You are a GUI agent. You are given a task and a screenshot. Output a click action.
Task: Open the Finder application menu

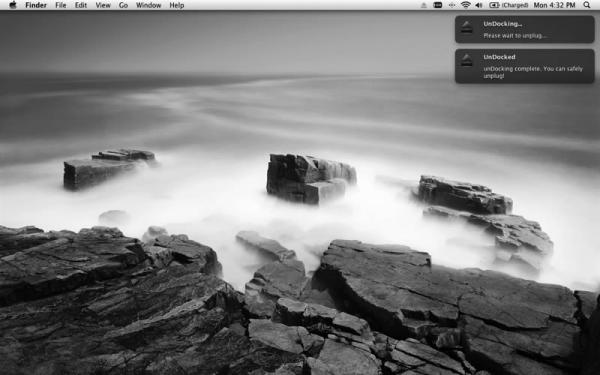click(x=36, y=5)
